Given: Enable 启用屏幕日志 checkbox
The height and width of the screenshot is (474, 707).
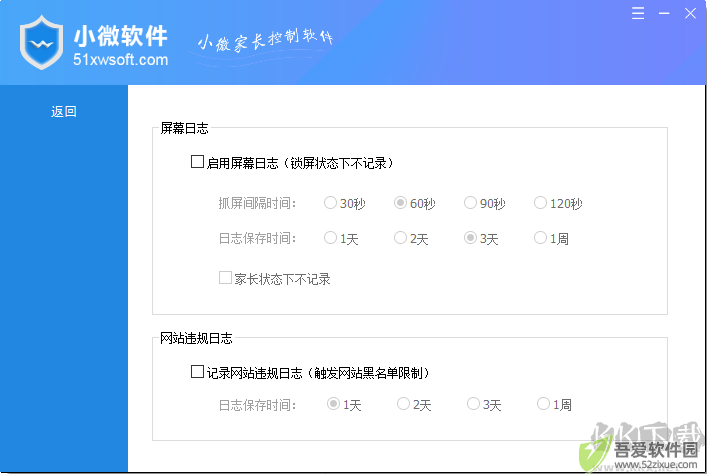Looking at the screenshot, I should pos(197,161).
